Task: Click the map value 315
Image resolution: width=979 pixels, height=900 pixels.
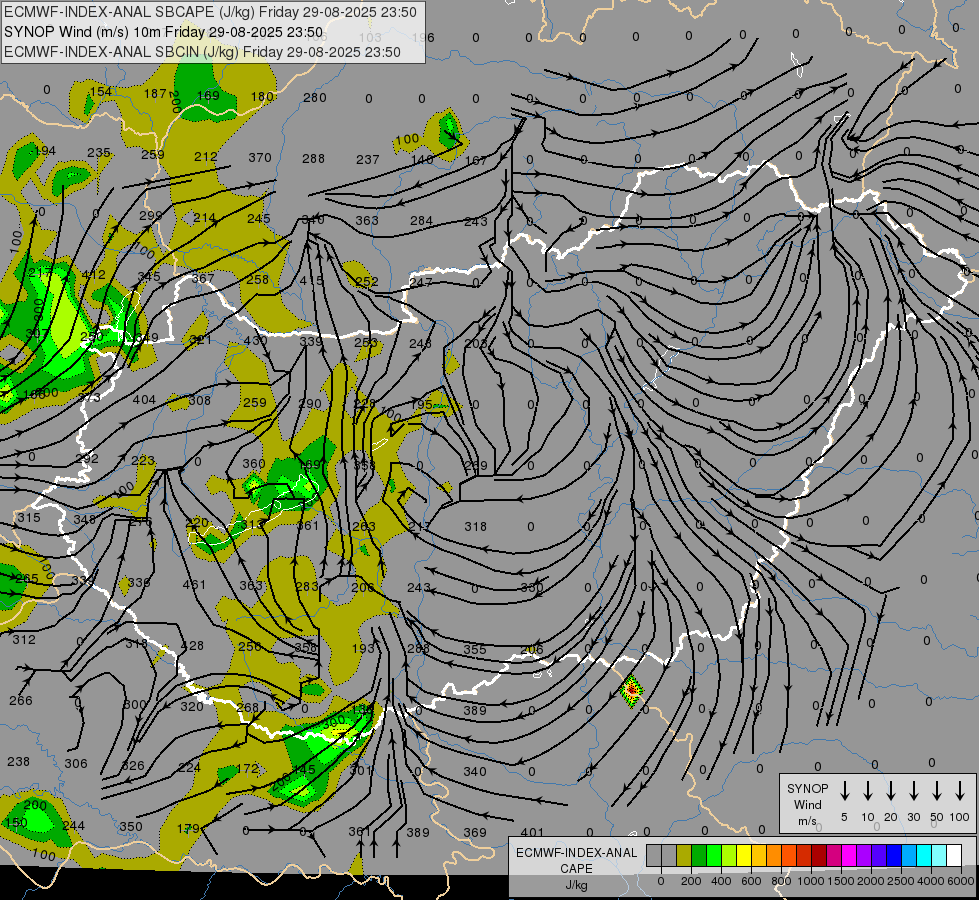Action: click(29, 518)
